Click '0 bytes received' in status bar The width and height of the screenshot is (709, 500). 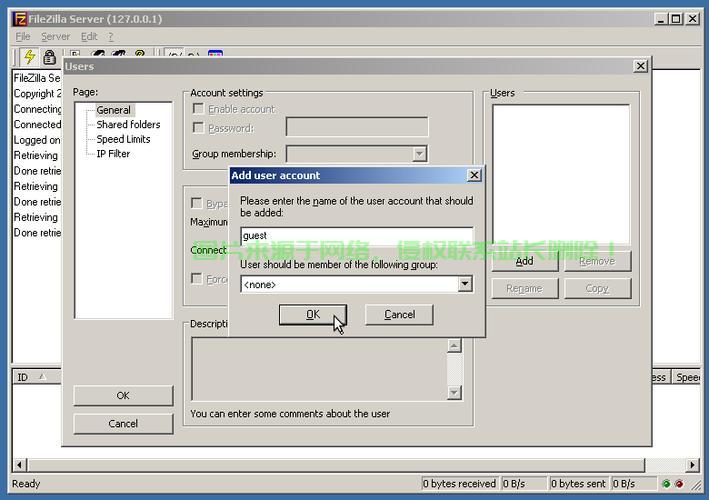click(459, 484)
